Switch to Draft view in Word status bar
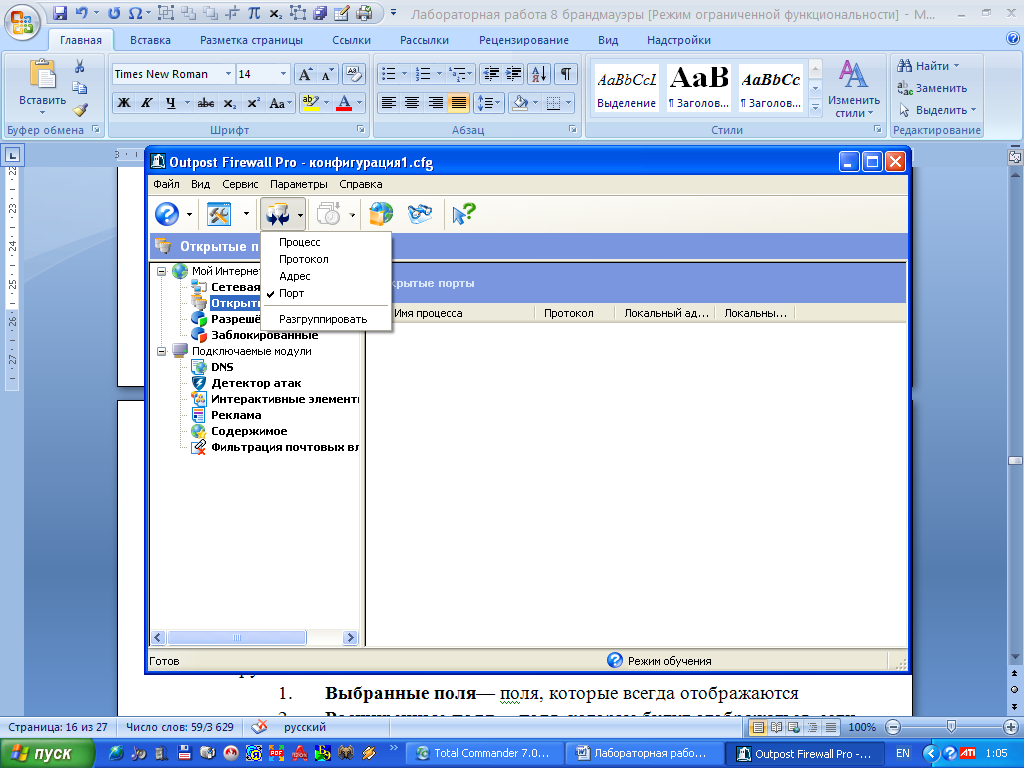Image resolution: width=1024 pixels, height=768 pixels. [x=831, y=727]
